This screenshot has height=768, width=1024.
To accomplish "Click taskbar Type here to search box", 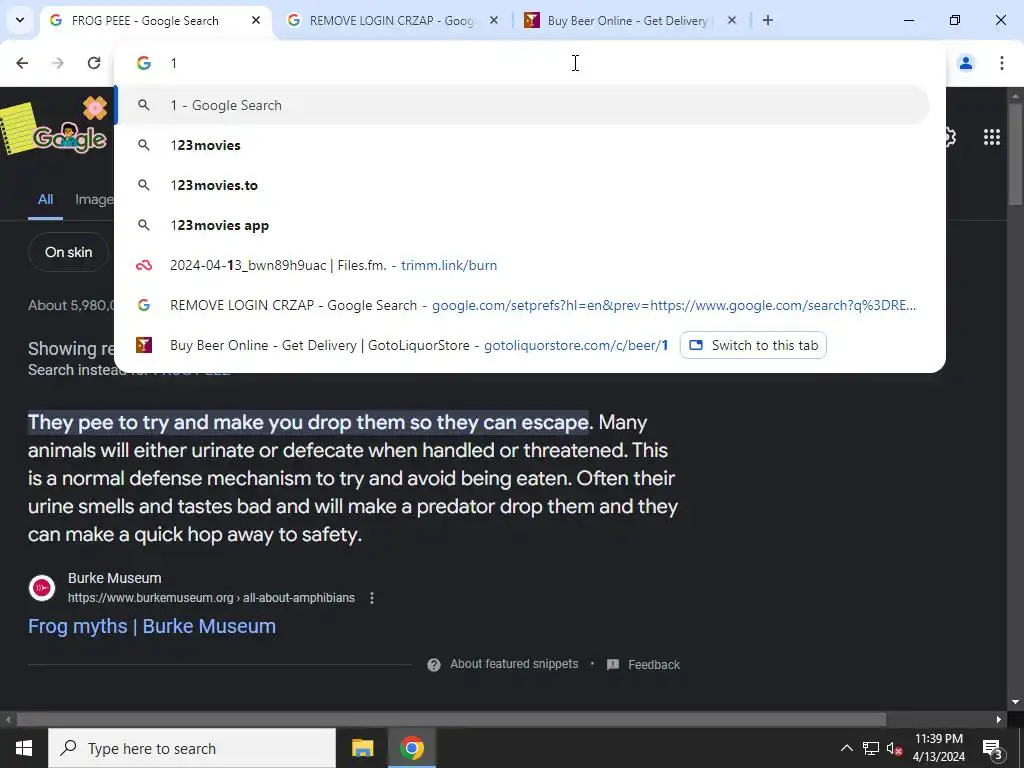I will (192, 748).
